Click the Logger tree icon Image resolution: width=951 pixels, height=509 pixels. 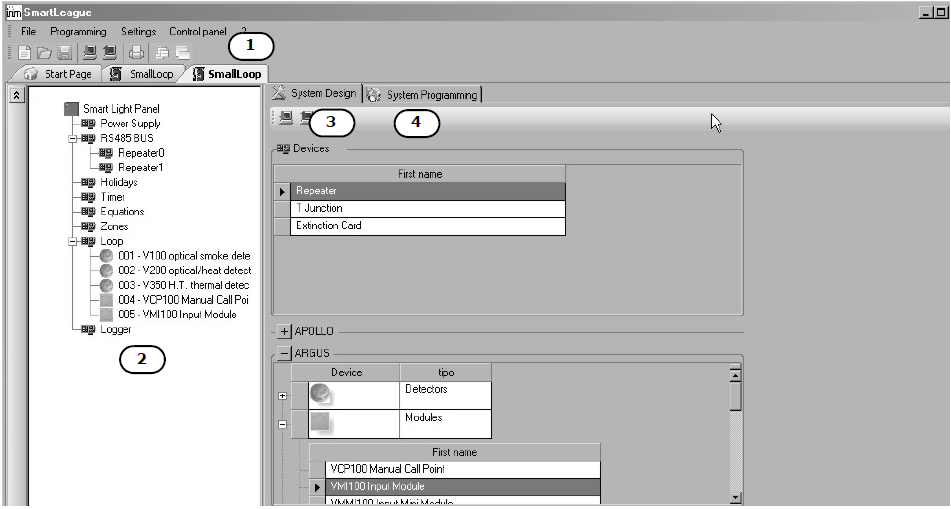pyautogui.click(x=88, y=329)
